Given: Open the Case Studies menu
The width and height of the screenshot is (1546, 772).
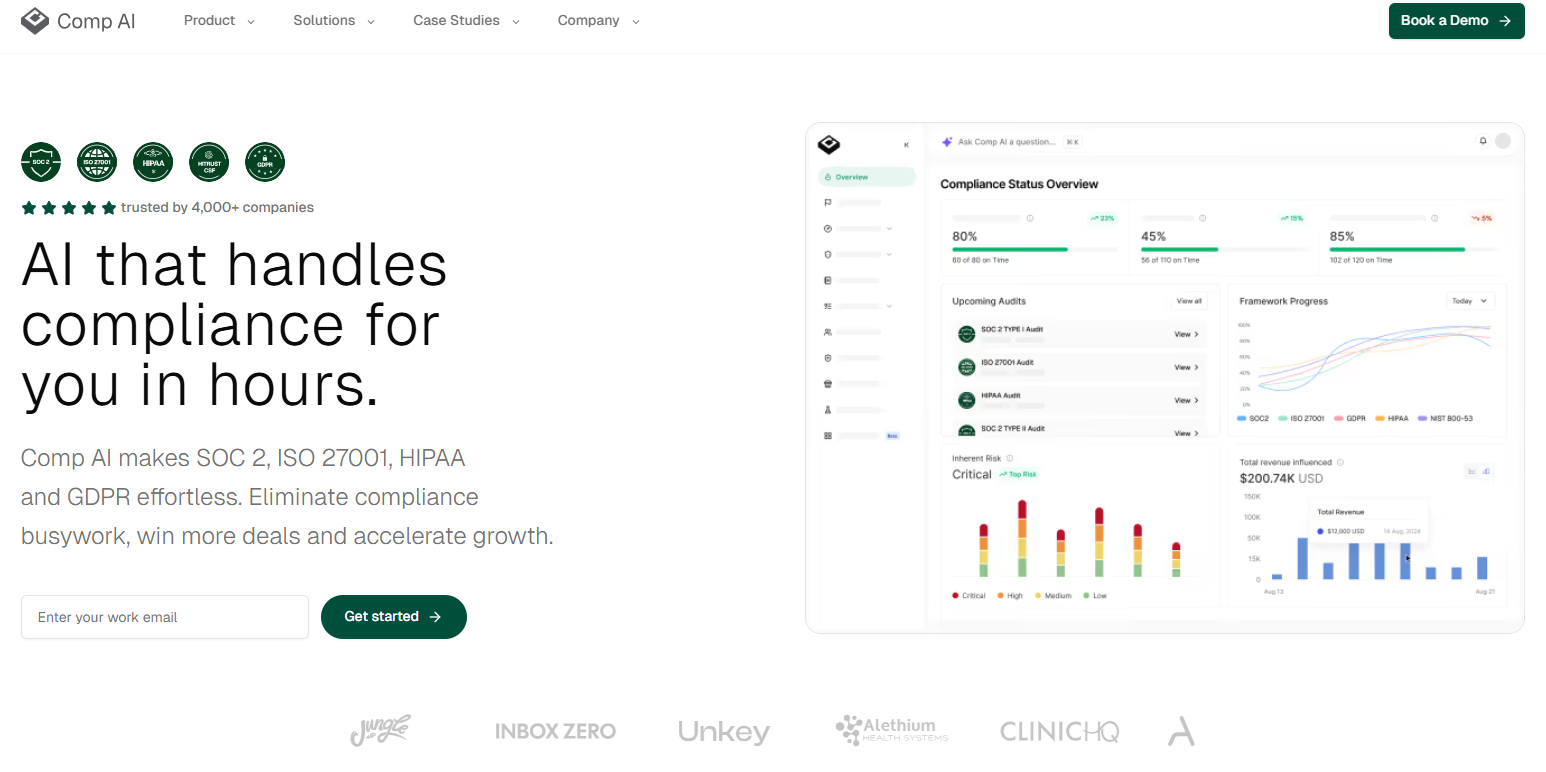Looking at the screenshot, I should click(466, 21).
